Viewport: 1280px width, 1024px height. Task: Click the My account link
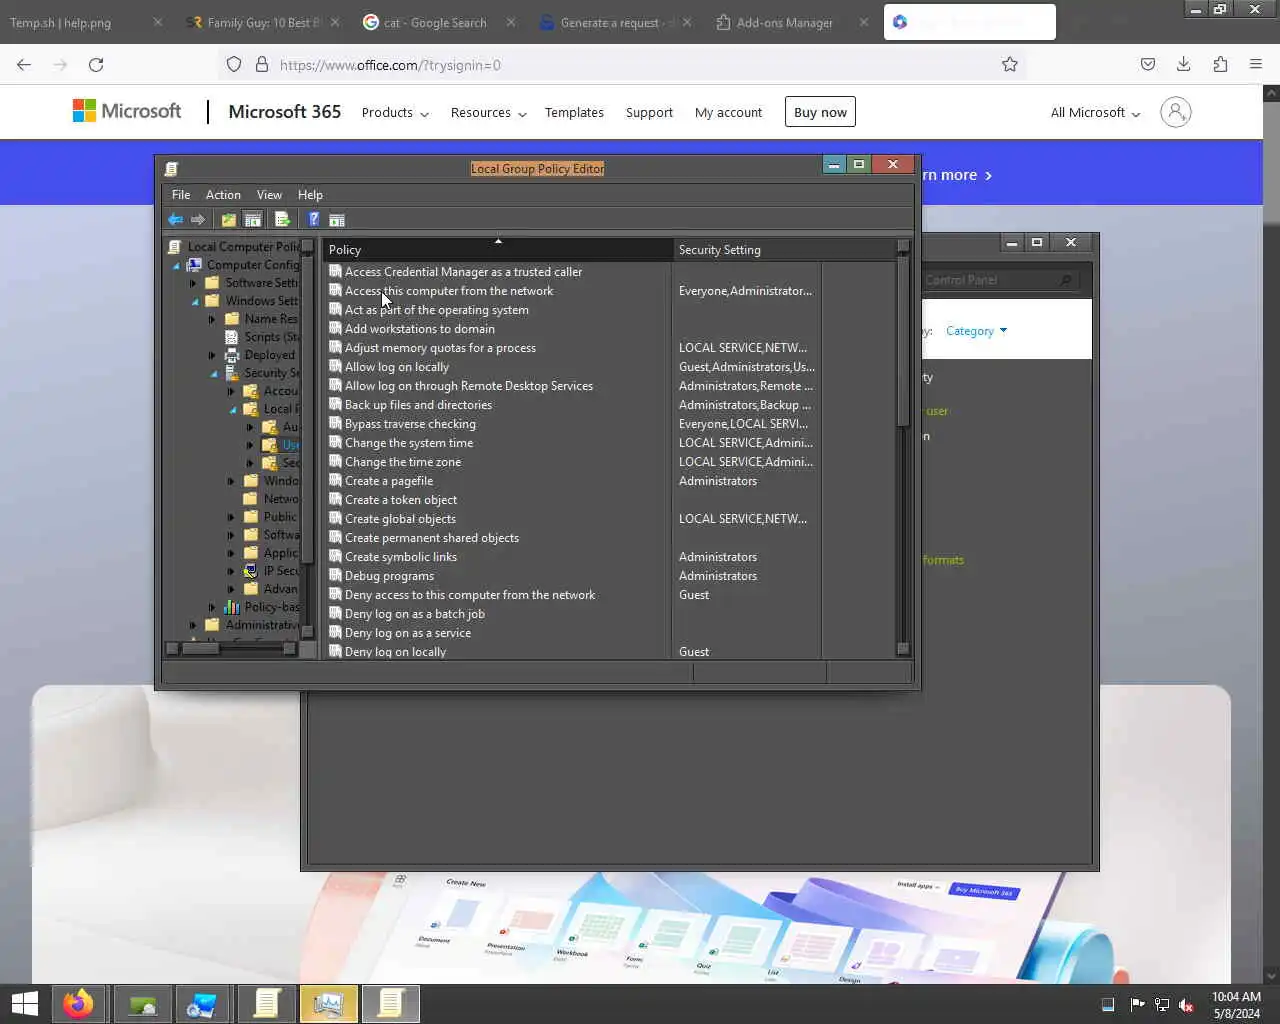point(728,112)
